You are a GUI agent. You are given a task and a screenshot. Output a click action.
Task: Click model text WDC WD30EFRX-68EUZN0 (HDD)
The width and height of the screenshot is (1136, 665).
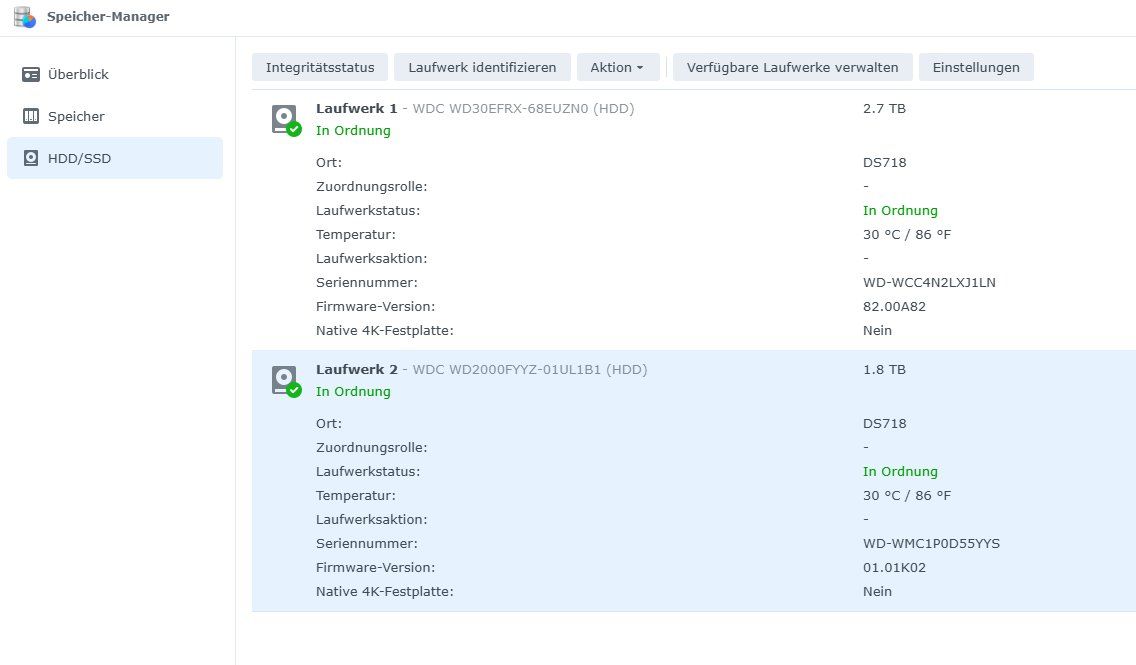pos(523,109)
